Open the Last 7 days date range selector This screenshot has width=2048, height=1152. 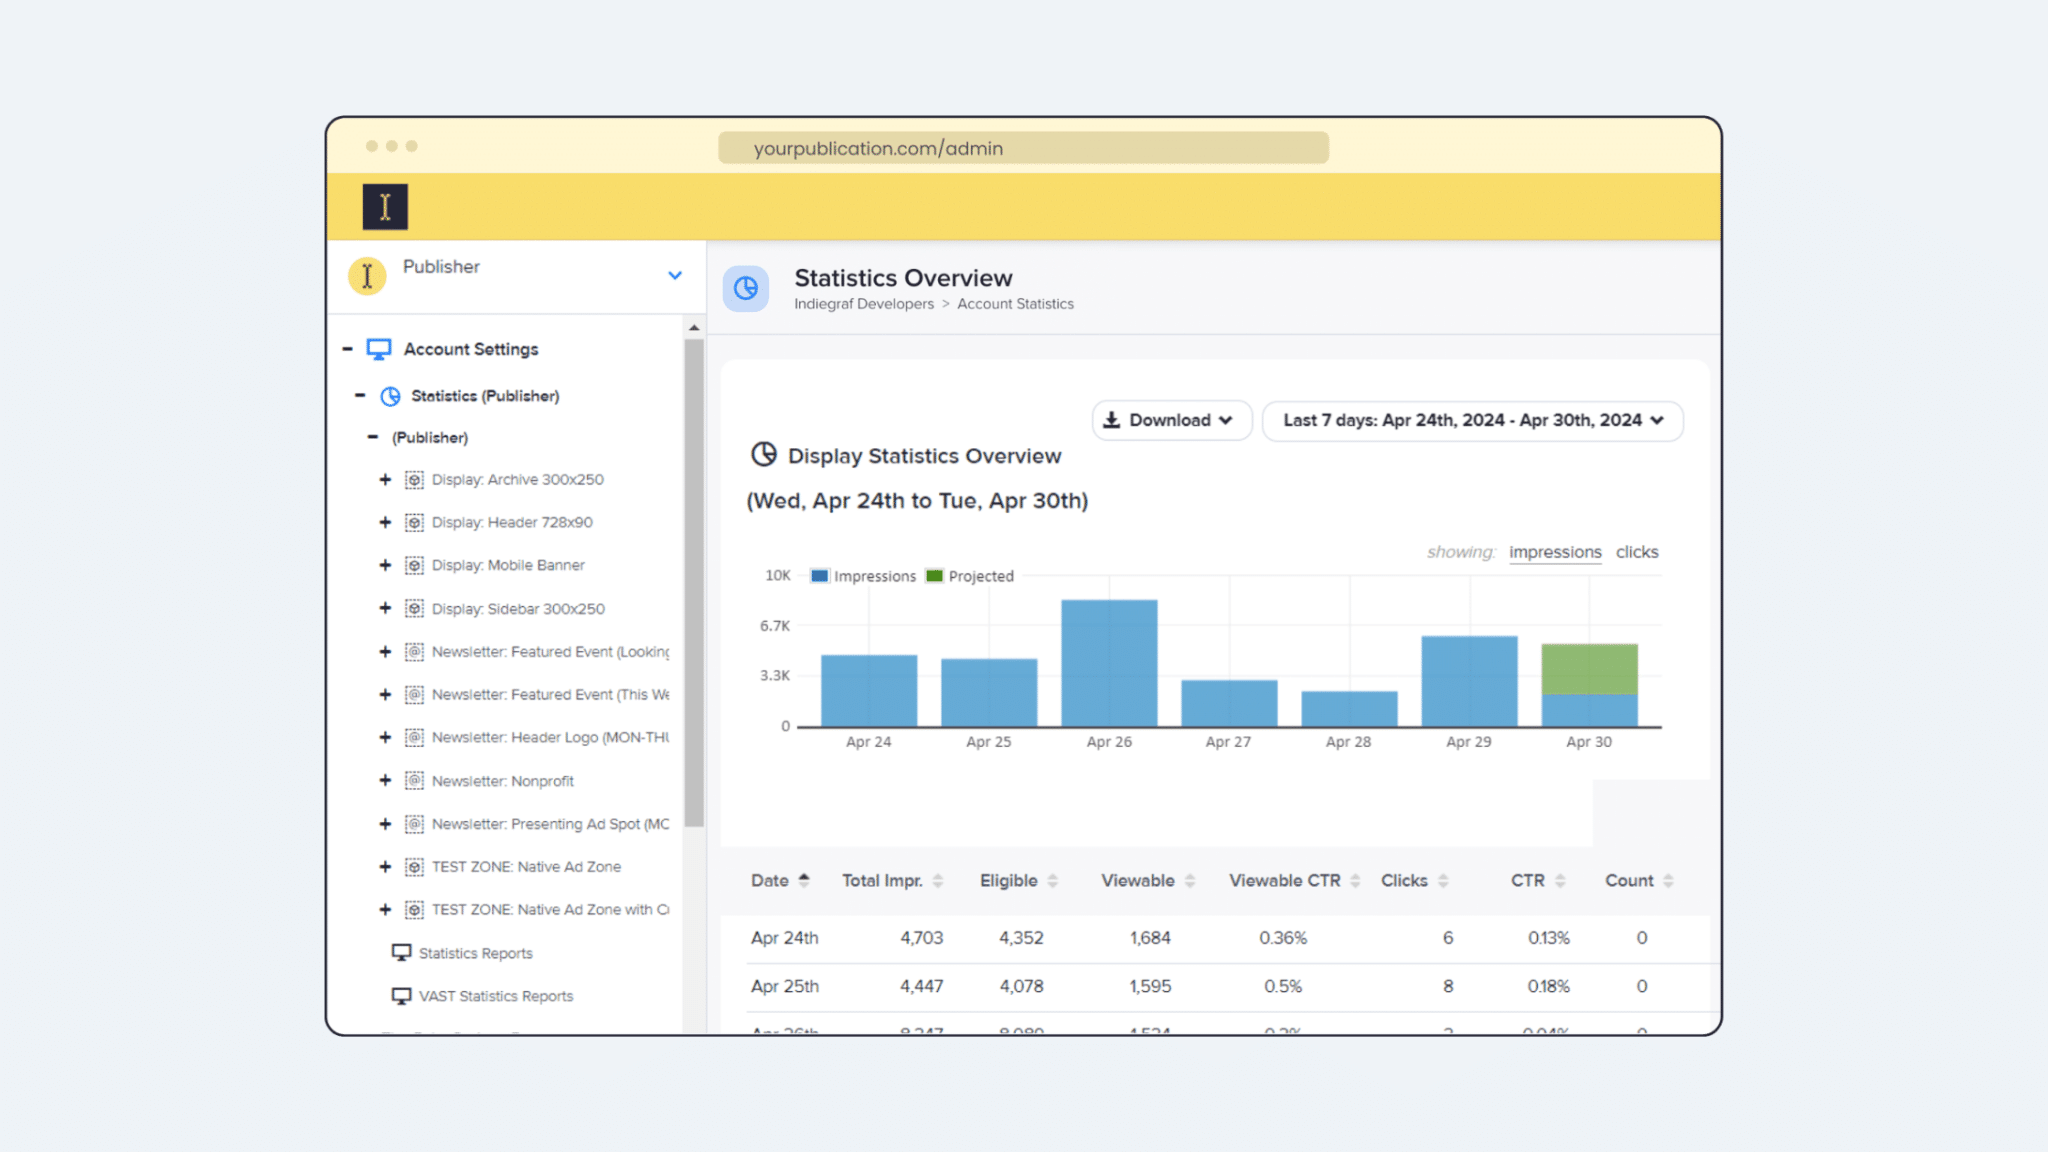pyautogui.click(x=1471, y=420)
